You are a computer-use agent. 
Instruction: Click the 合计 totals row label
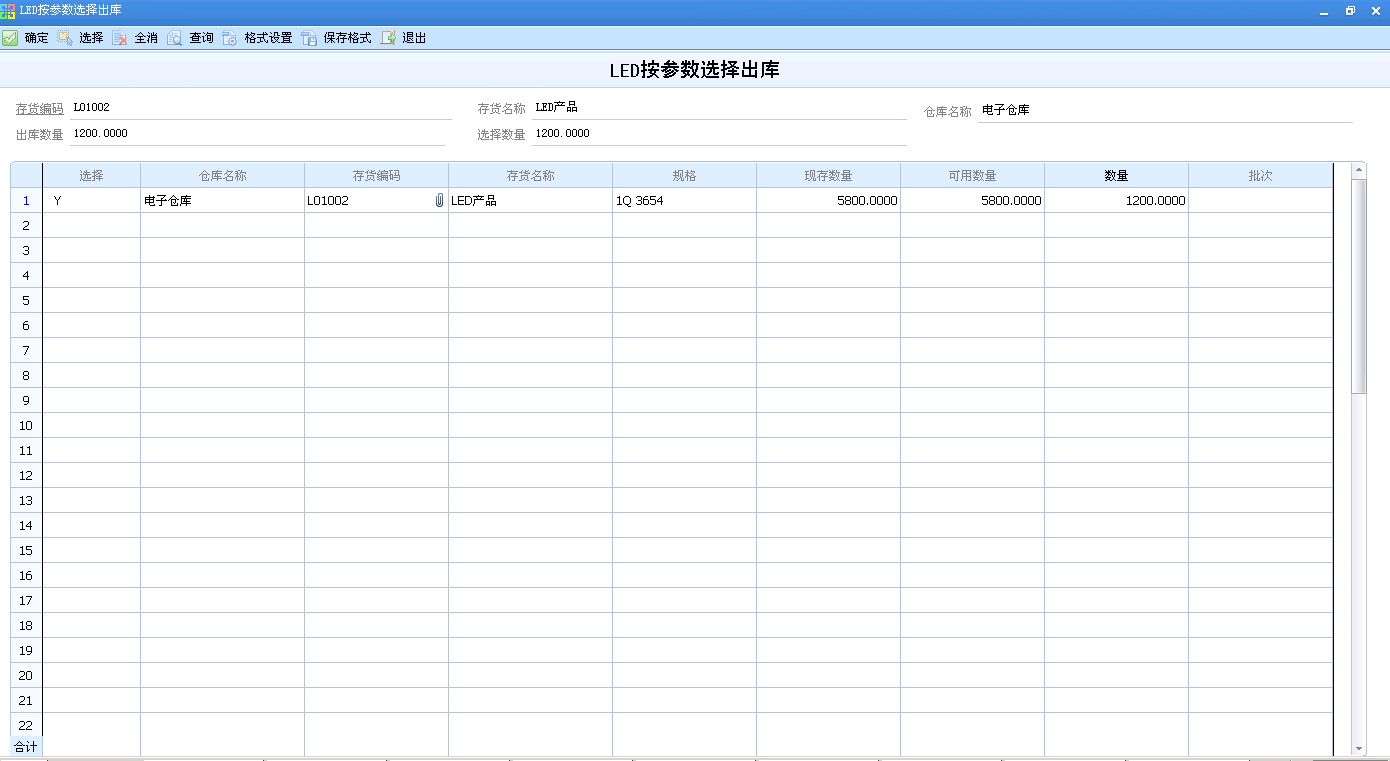[24, 746]
